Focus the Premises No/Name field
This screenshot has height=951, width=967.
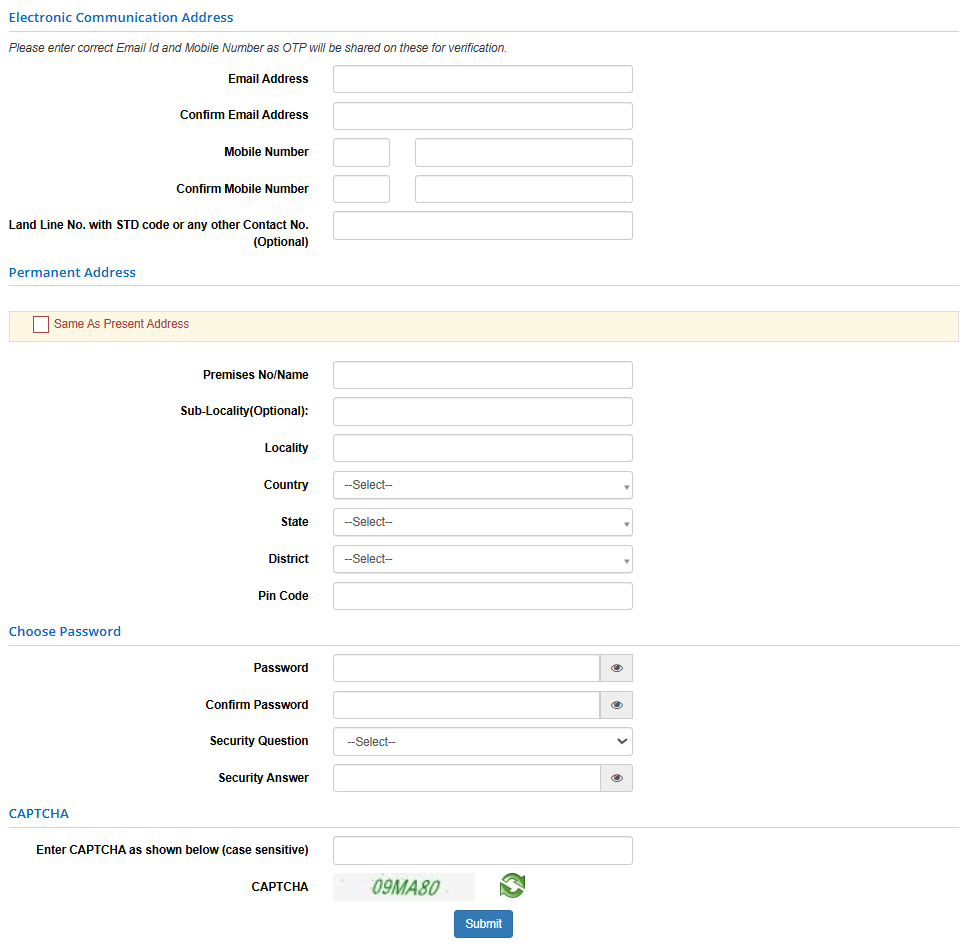[x=482, y=375]
